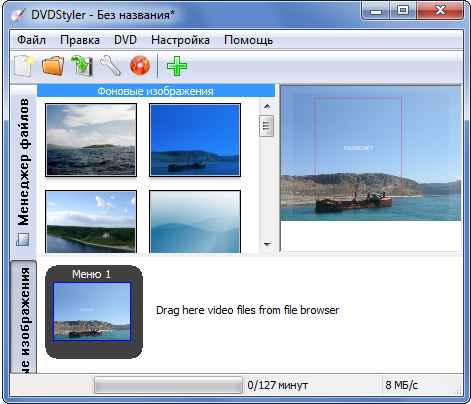The height and width of the screenshot is (404, 471).
Task: Select the Меню 1 thumbnail in timeline
Action: tap(94, 312)
